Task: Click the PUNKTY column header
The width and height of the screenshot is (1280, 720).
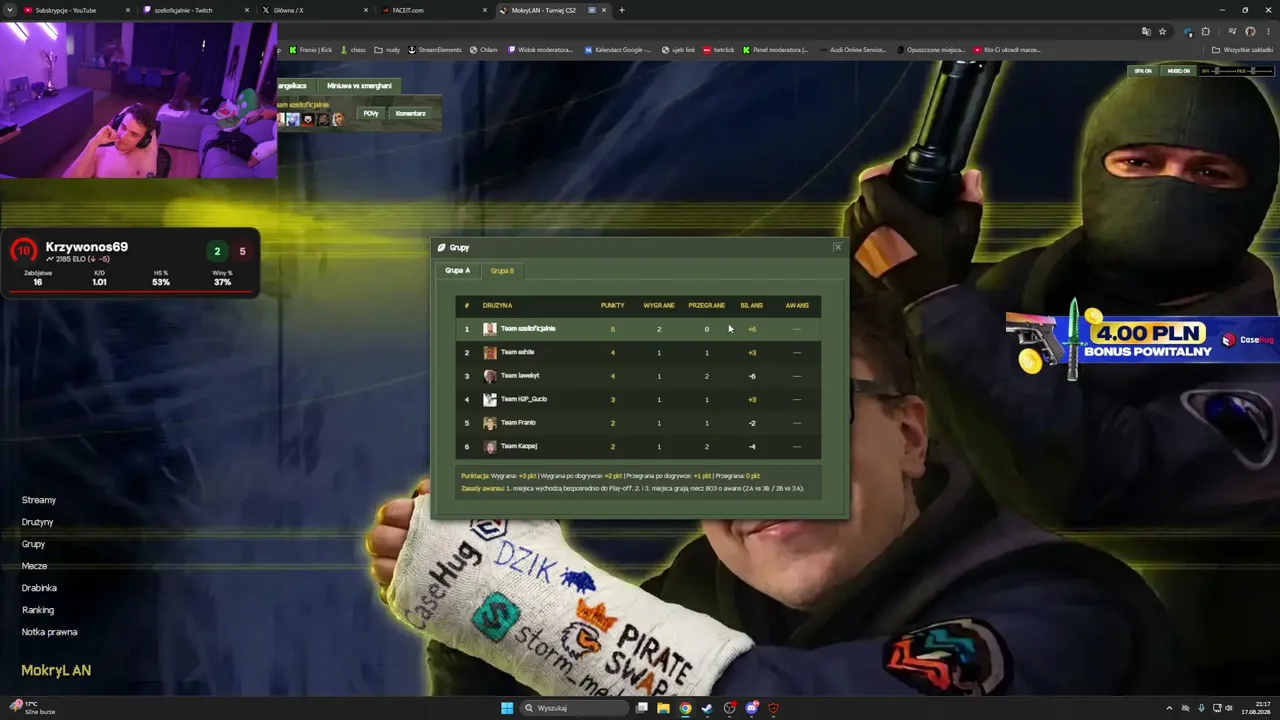Action: click(612, 305)
